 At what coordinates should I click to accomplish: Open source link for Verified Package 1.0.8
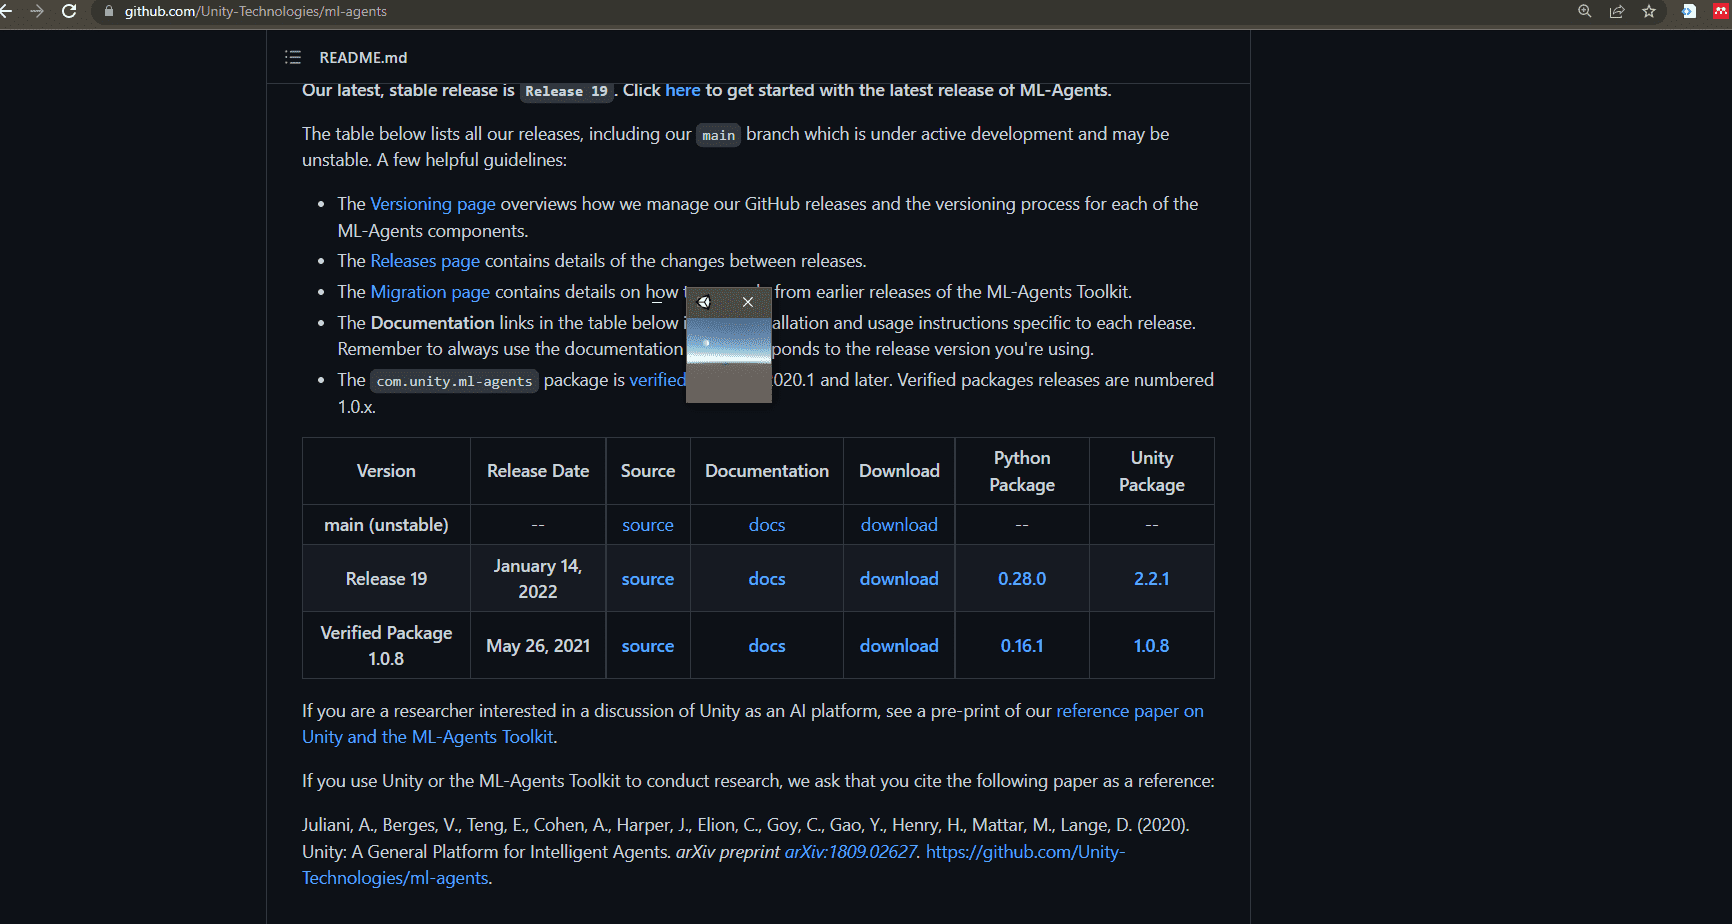648,646
